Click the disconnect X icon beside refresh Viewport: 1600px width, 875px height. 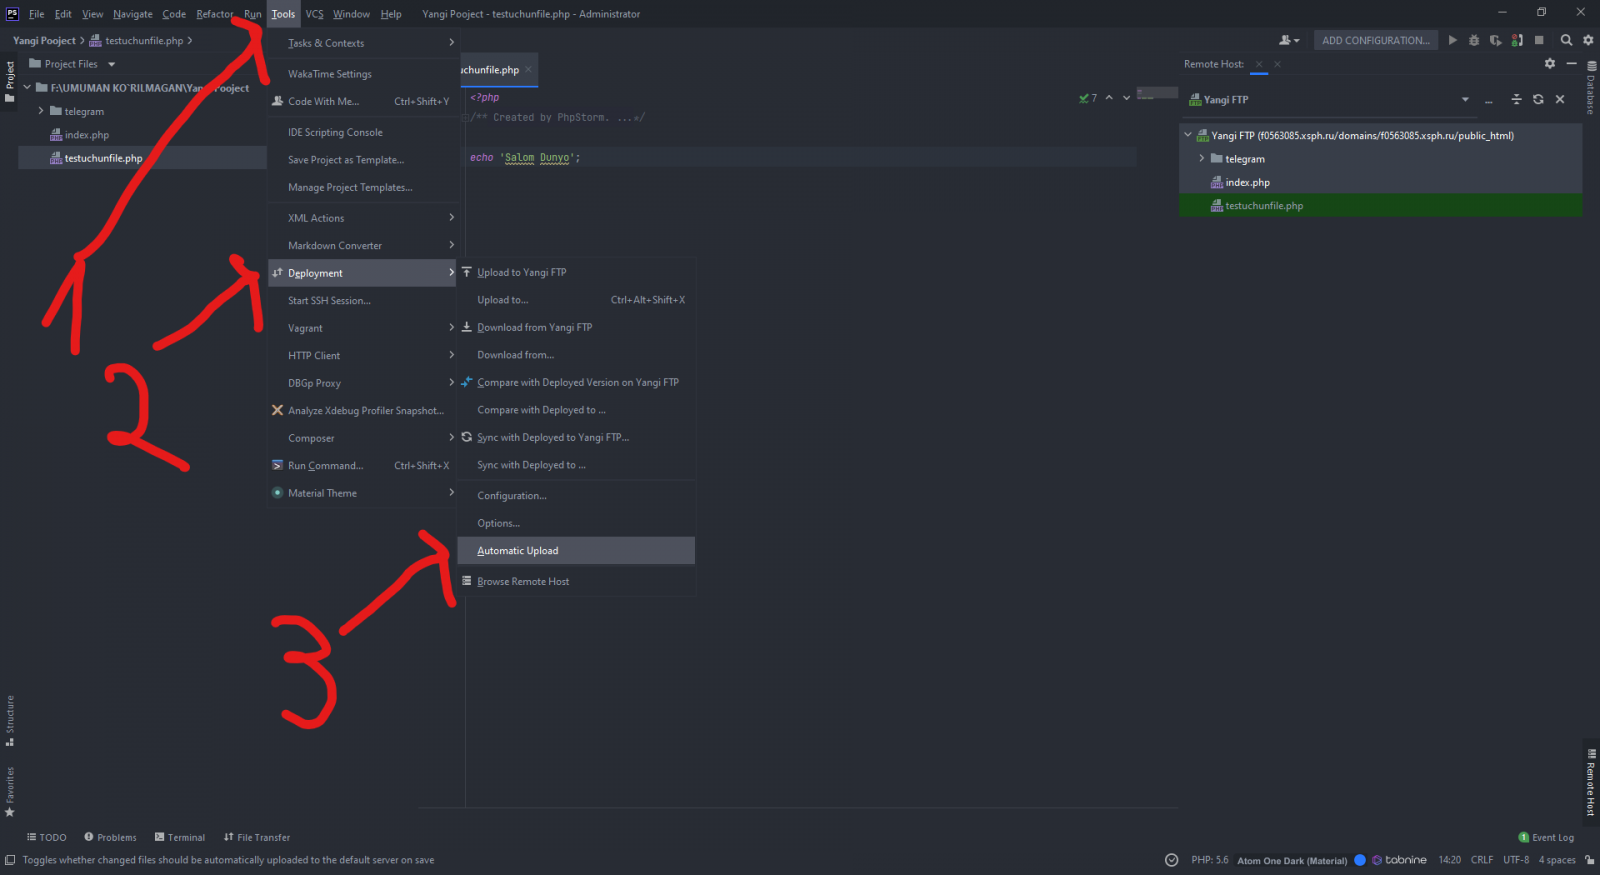click(1560, 99)
